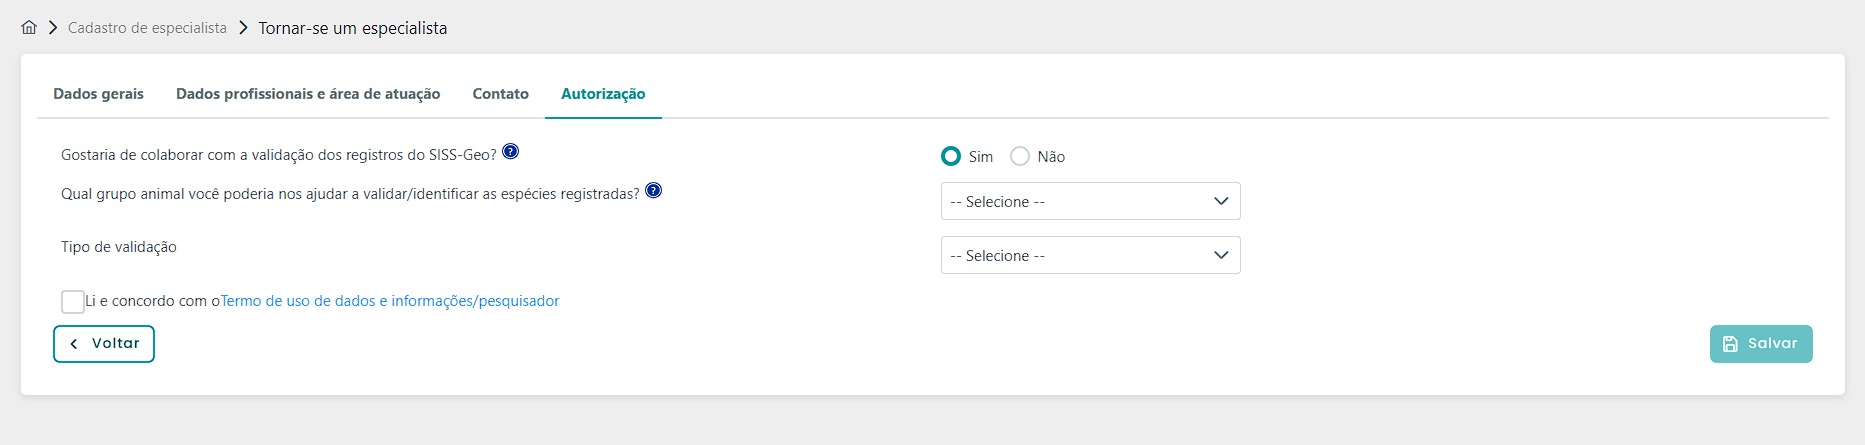Click 'Tornar-se um especialista' breadcrumb text

pyautogui.click(x=352, y=28)
